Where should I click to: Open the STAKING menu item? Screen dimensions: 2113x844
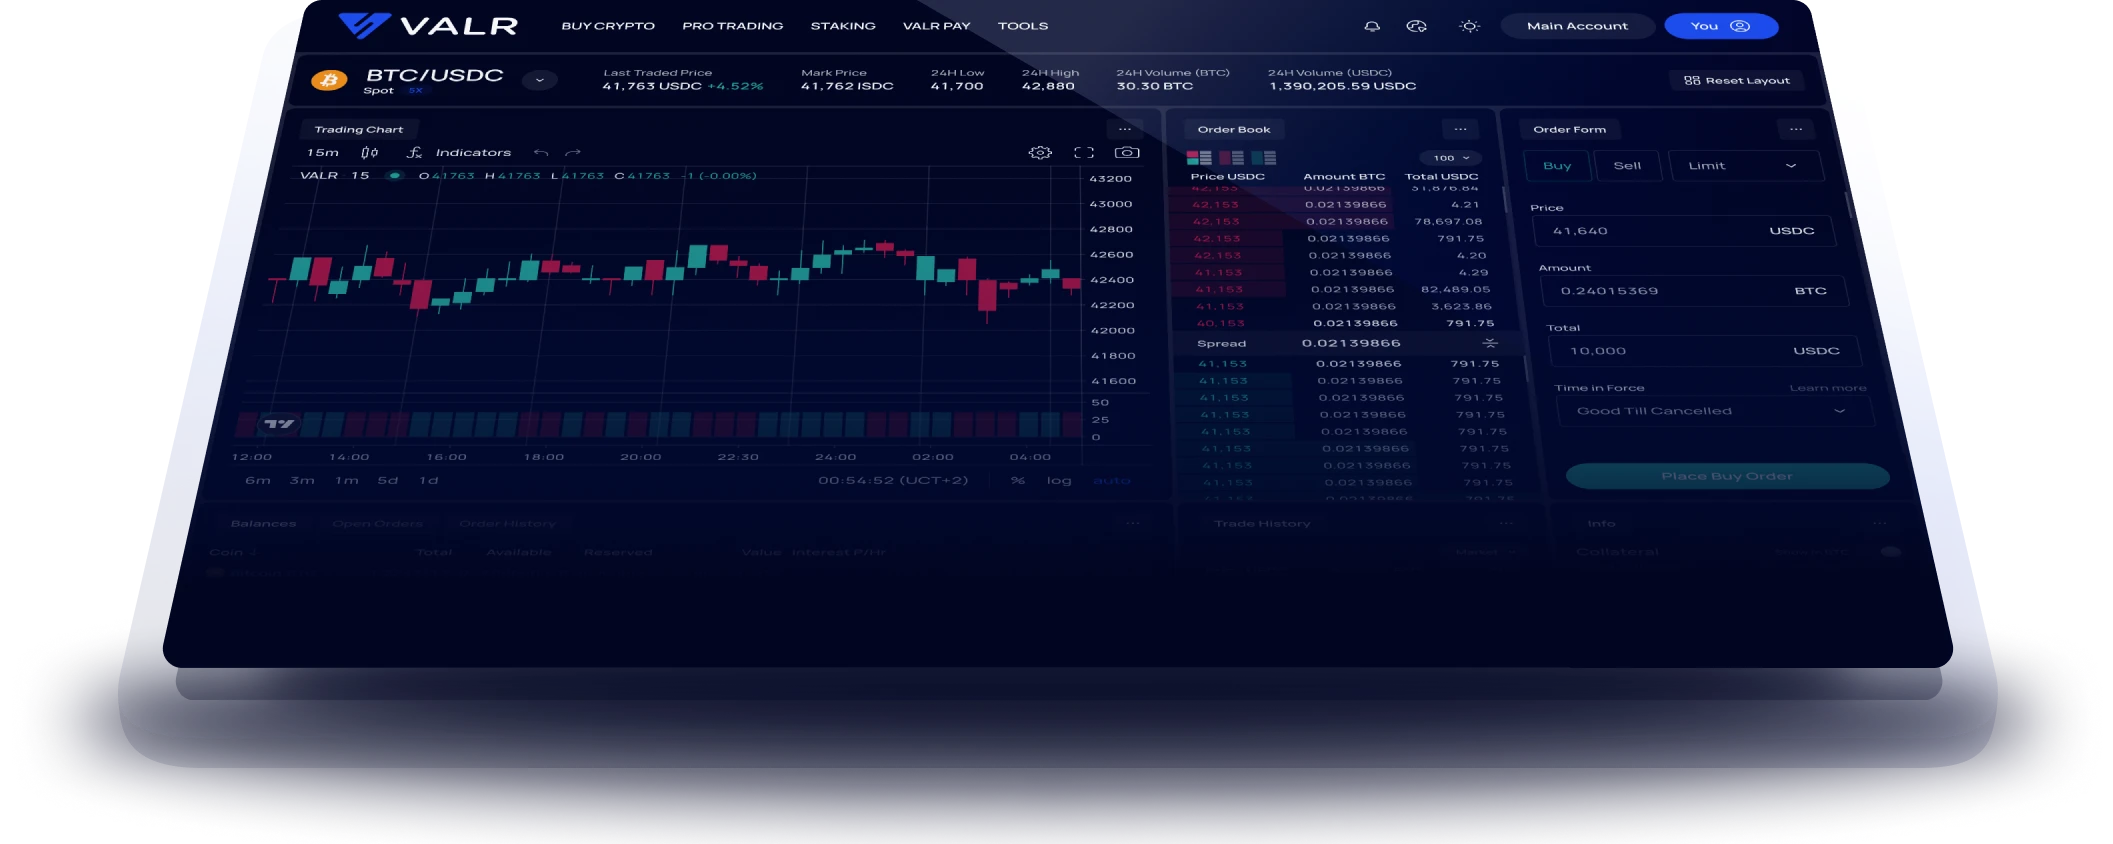[843, 26]
